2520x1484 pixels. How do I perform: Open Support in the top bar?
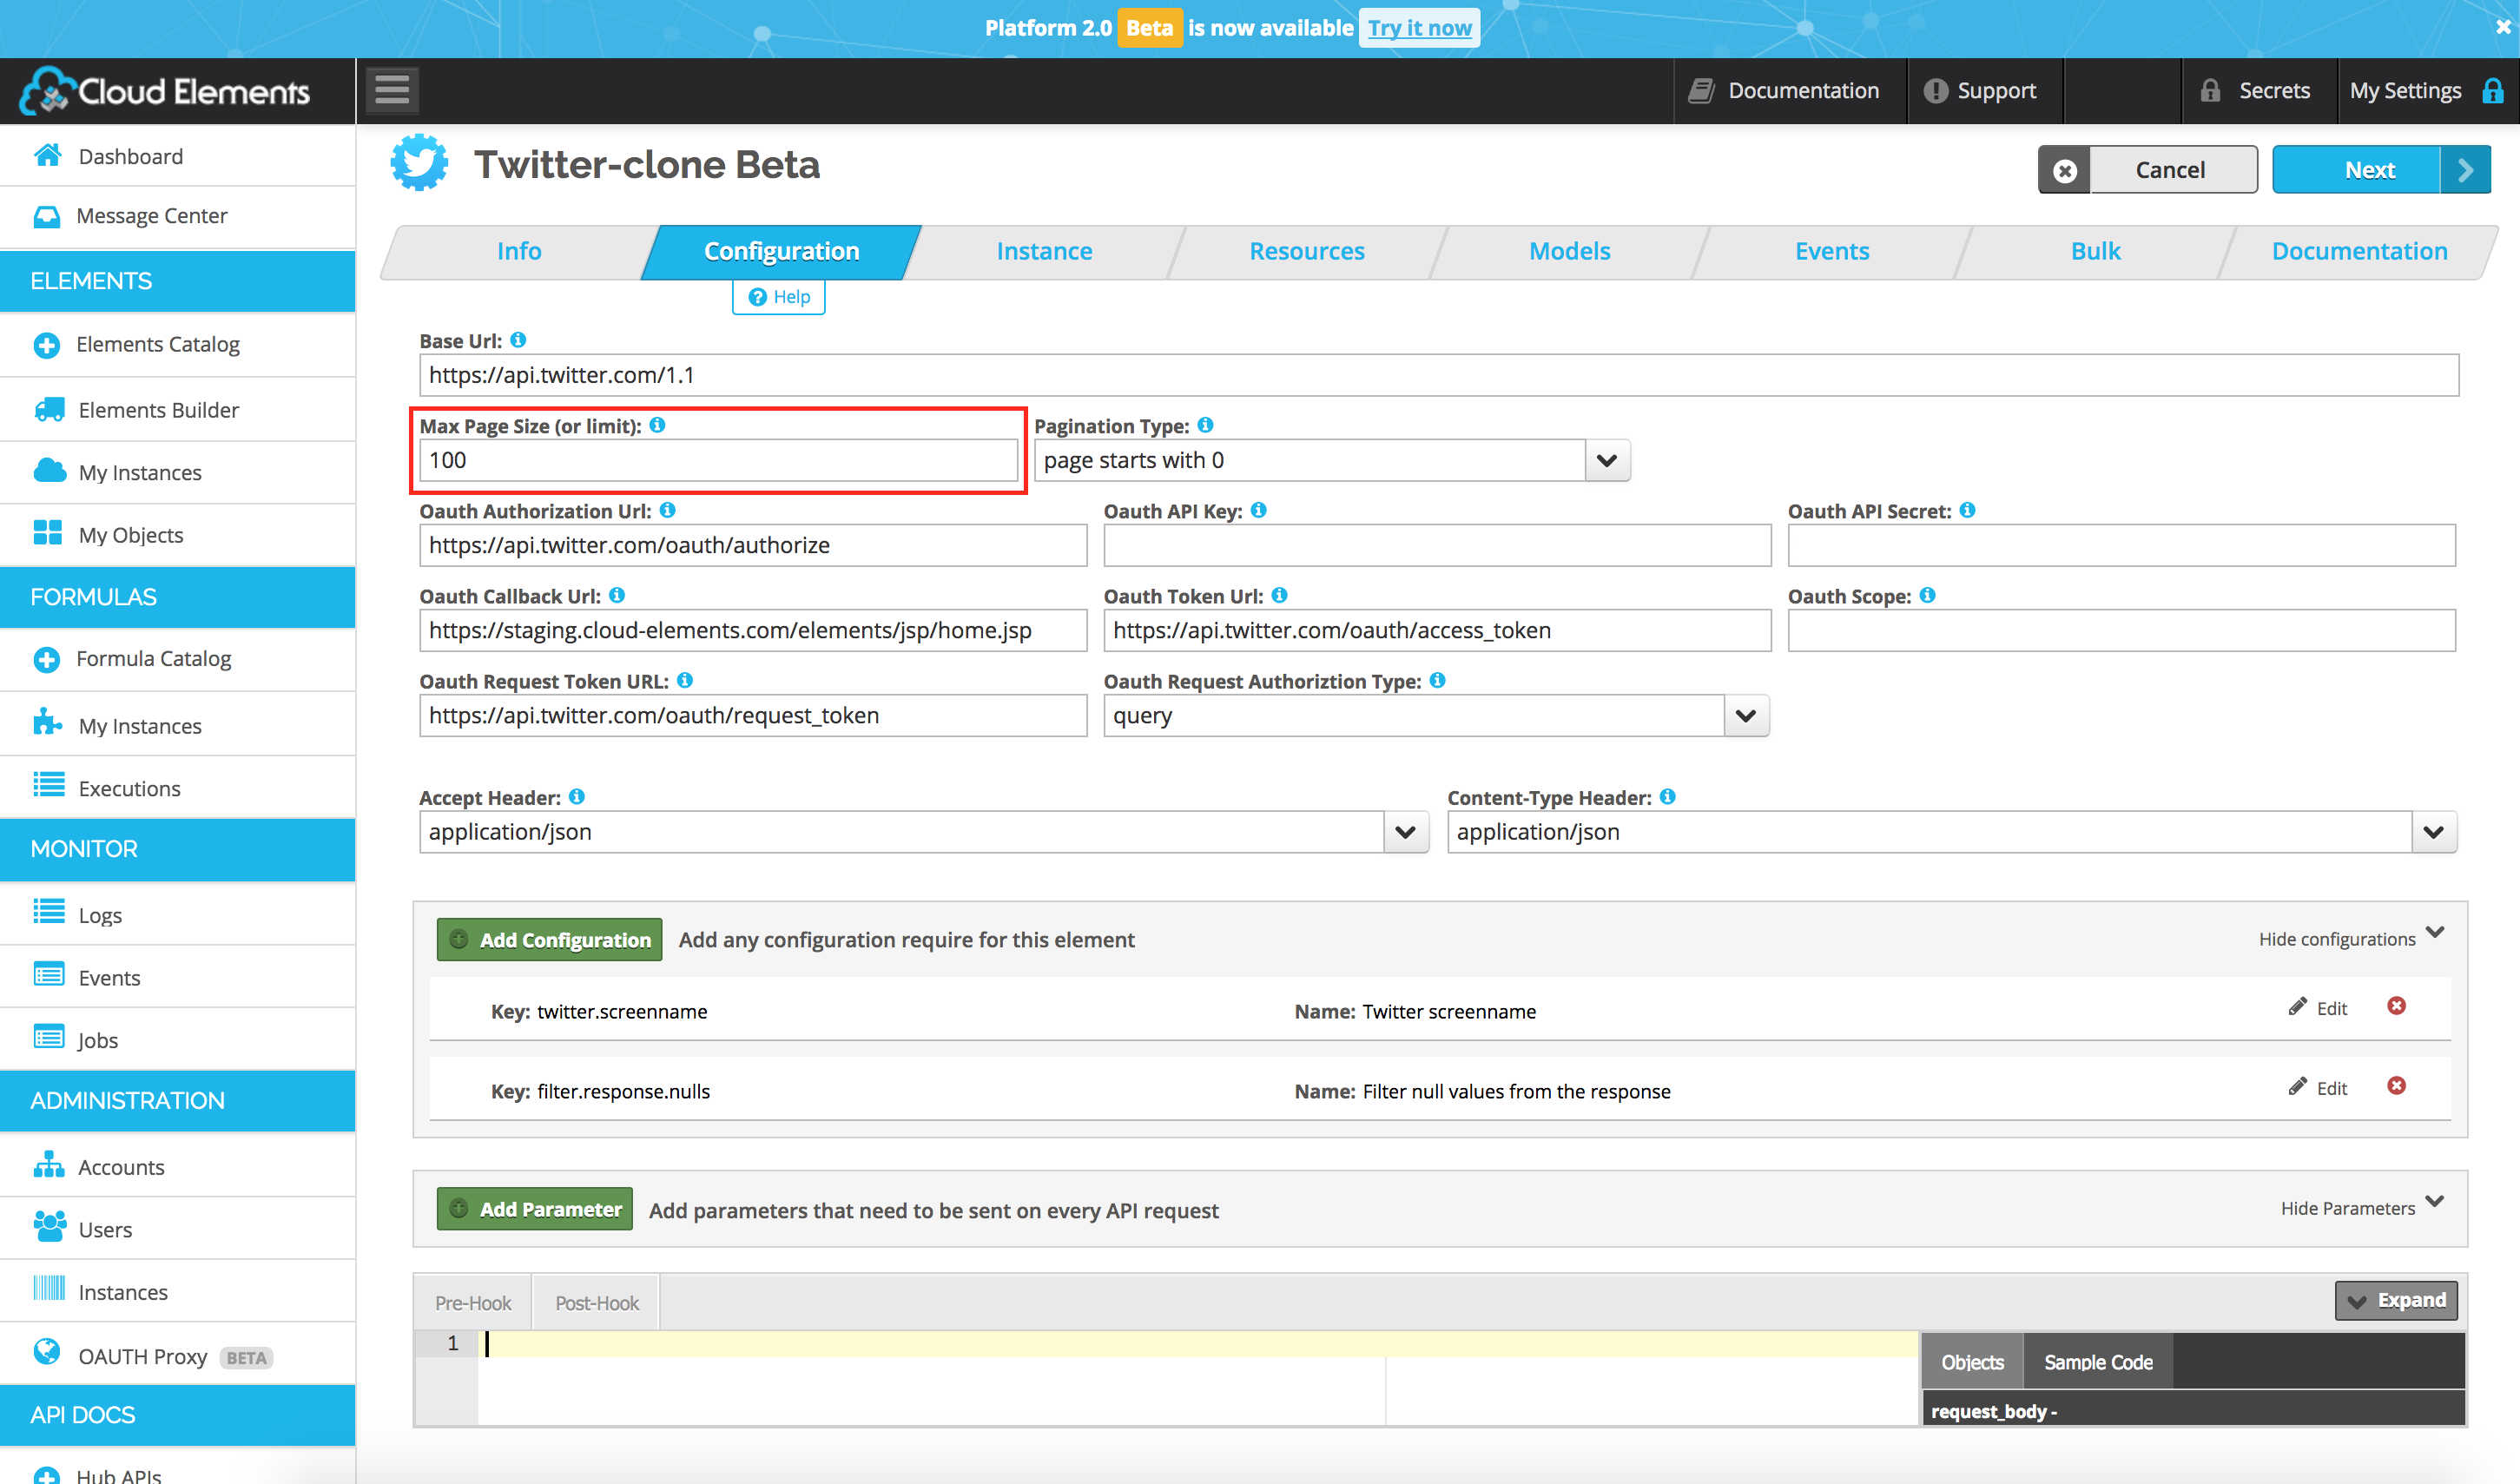1981,91
